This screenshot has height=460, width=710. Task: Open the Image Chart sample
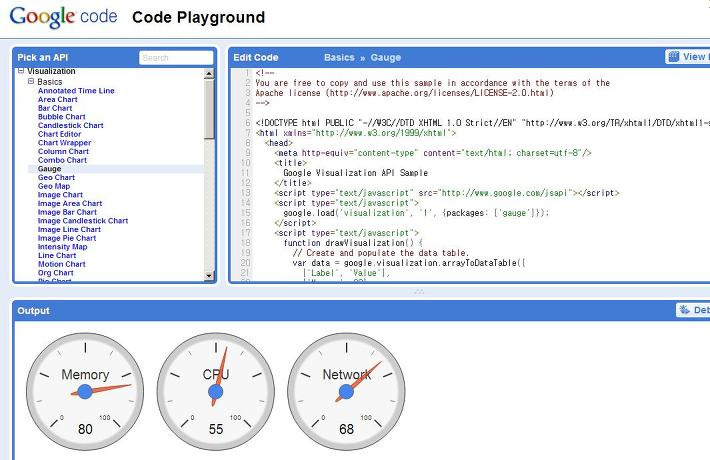60,195
